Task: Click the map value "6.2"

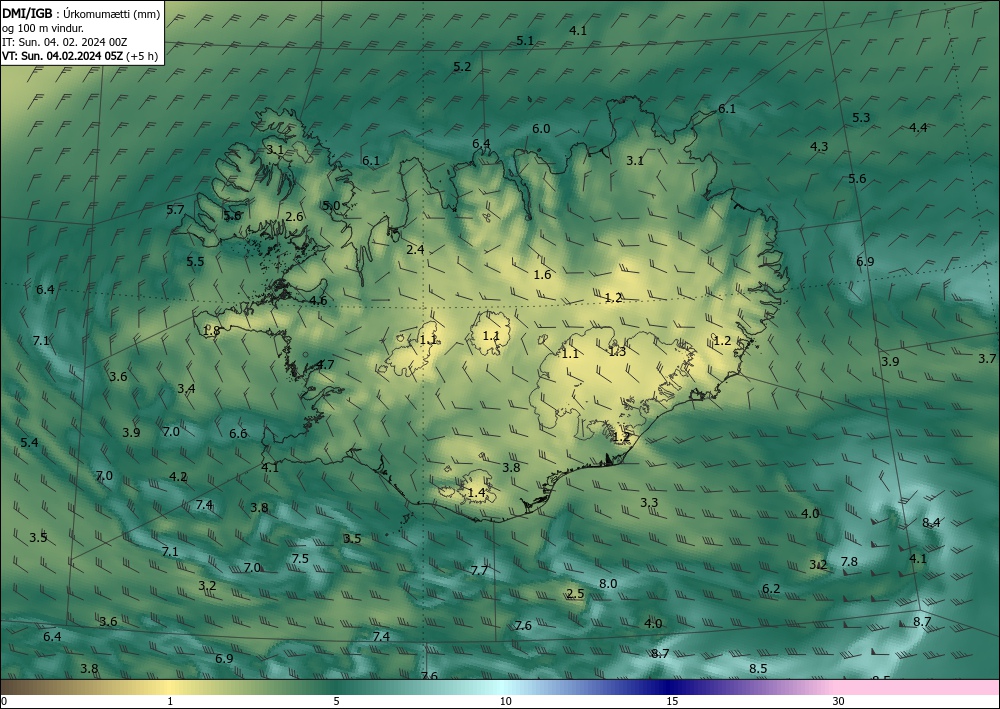Action: coord(771,588)
